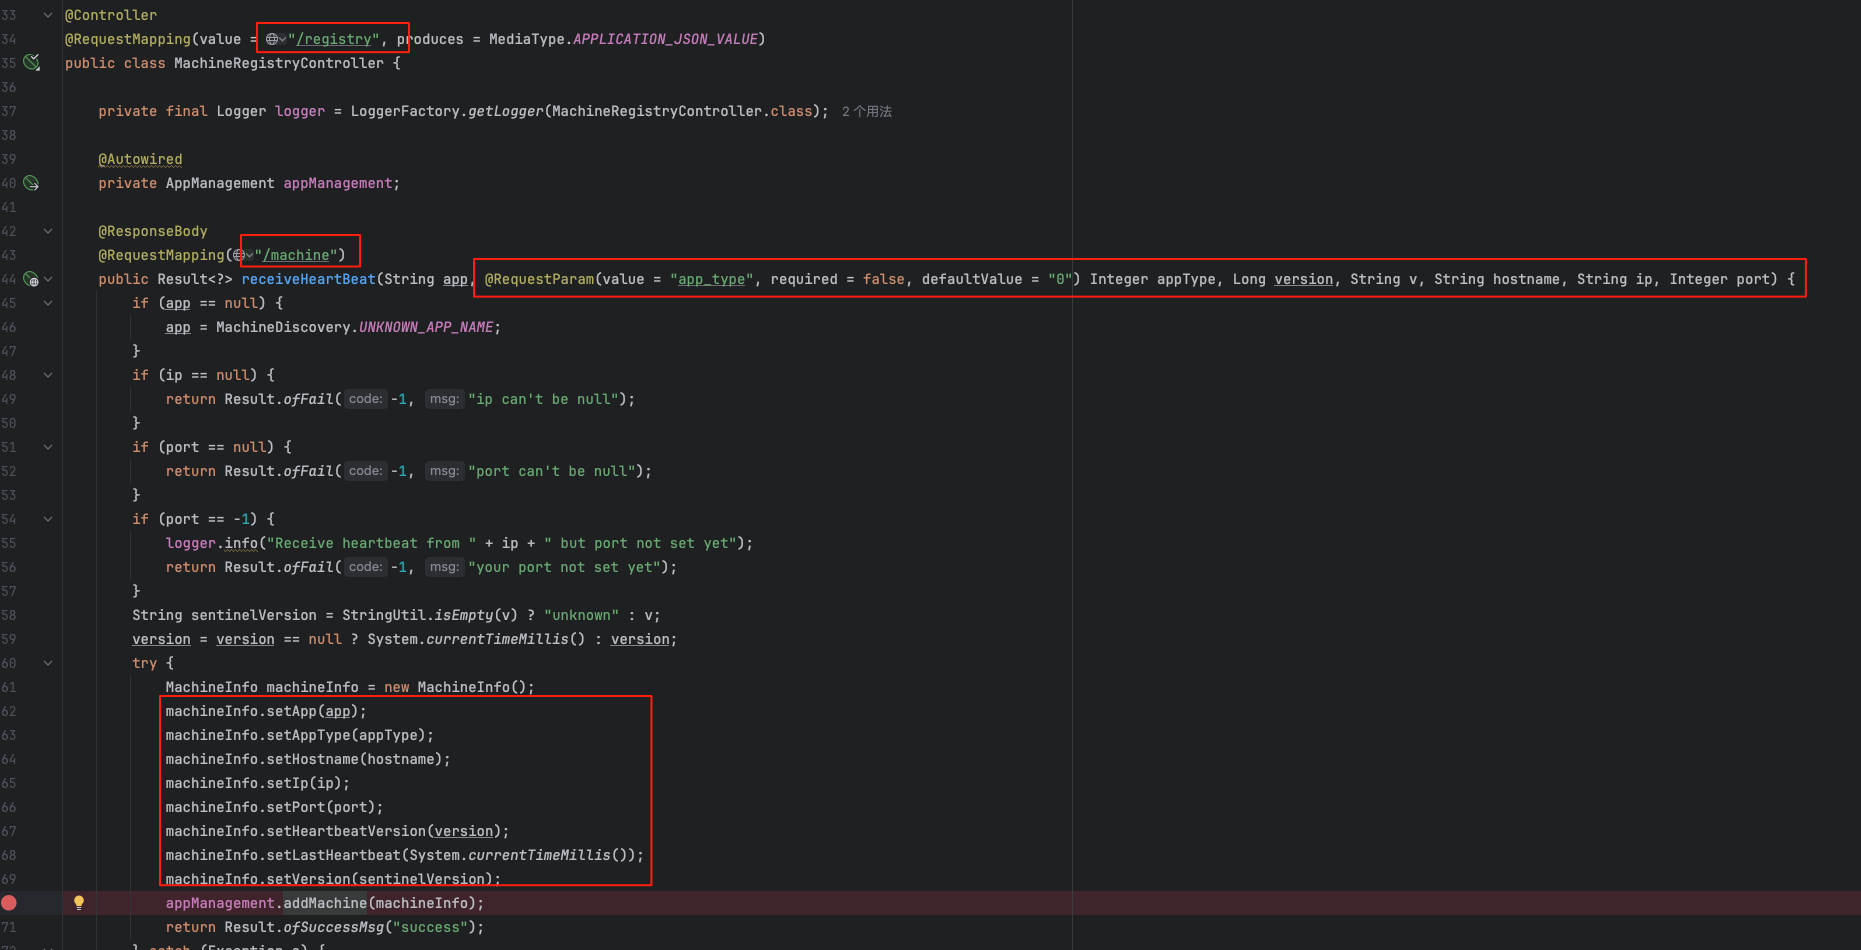Collapse the fold arrow at the @ResponseBody line

point(48,231)
